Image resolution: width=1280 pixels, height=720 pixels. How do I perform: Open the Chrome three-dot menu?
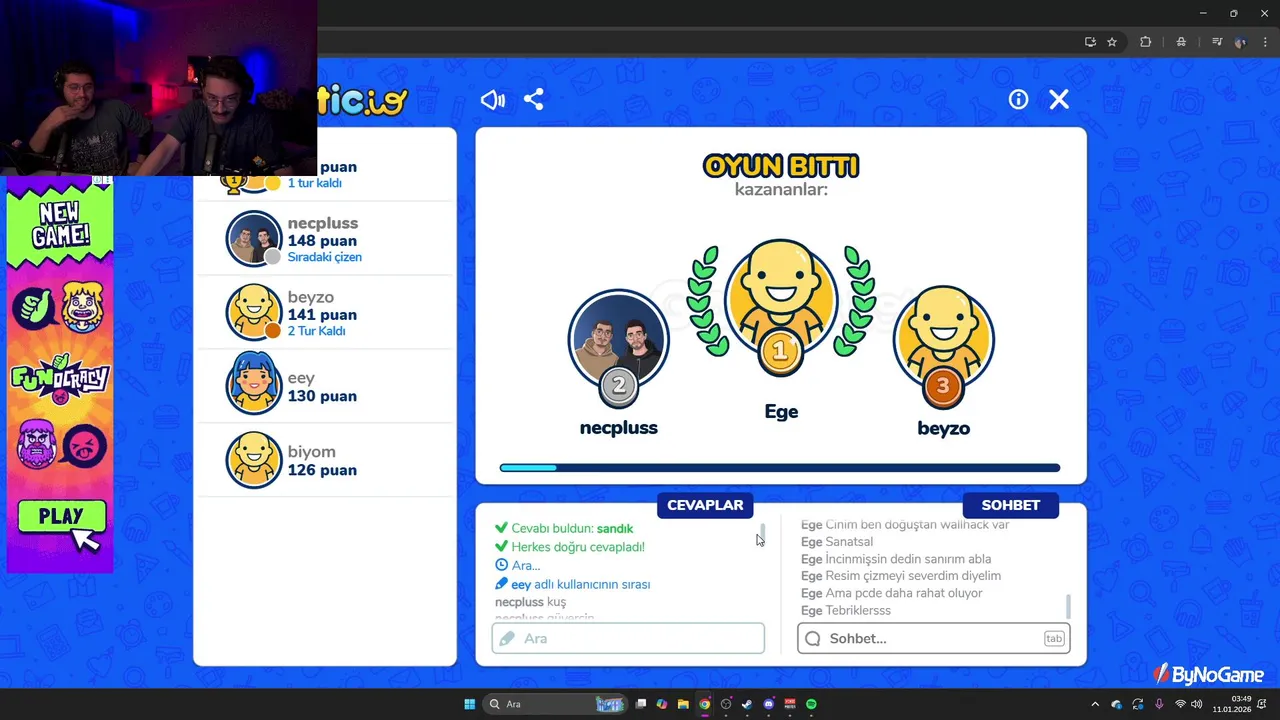click(1265, 42)
